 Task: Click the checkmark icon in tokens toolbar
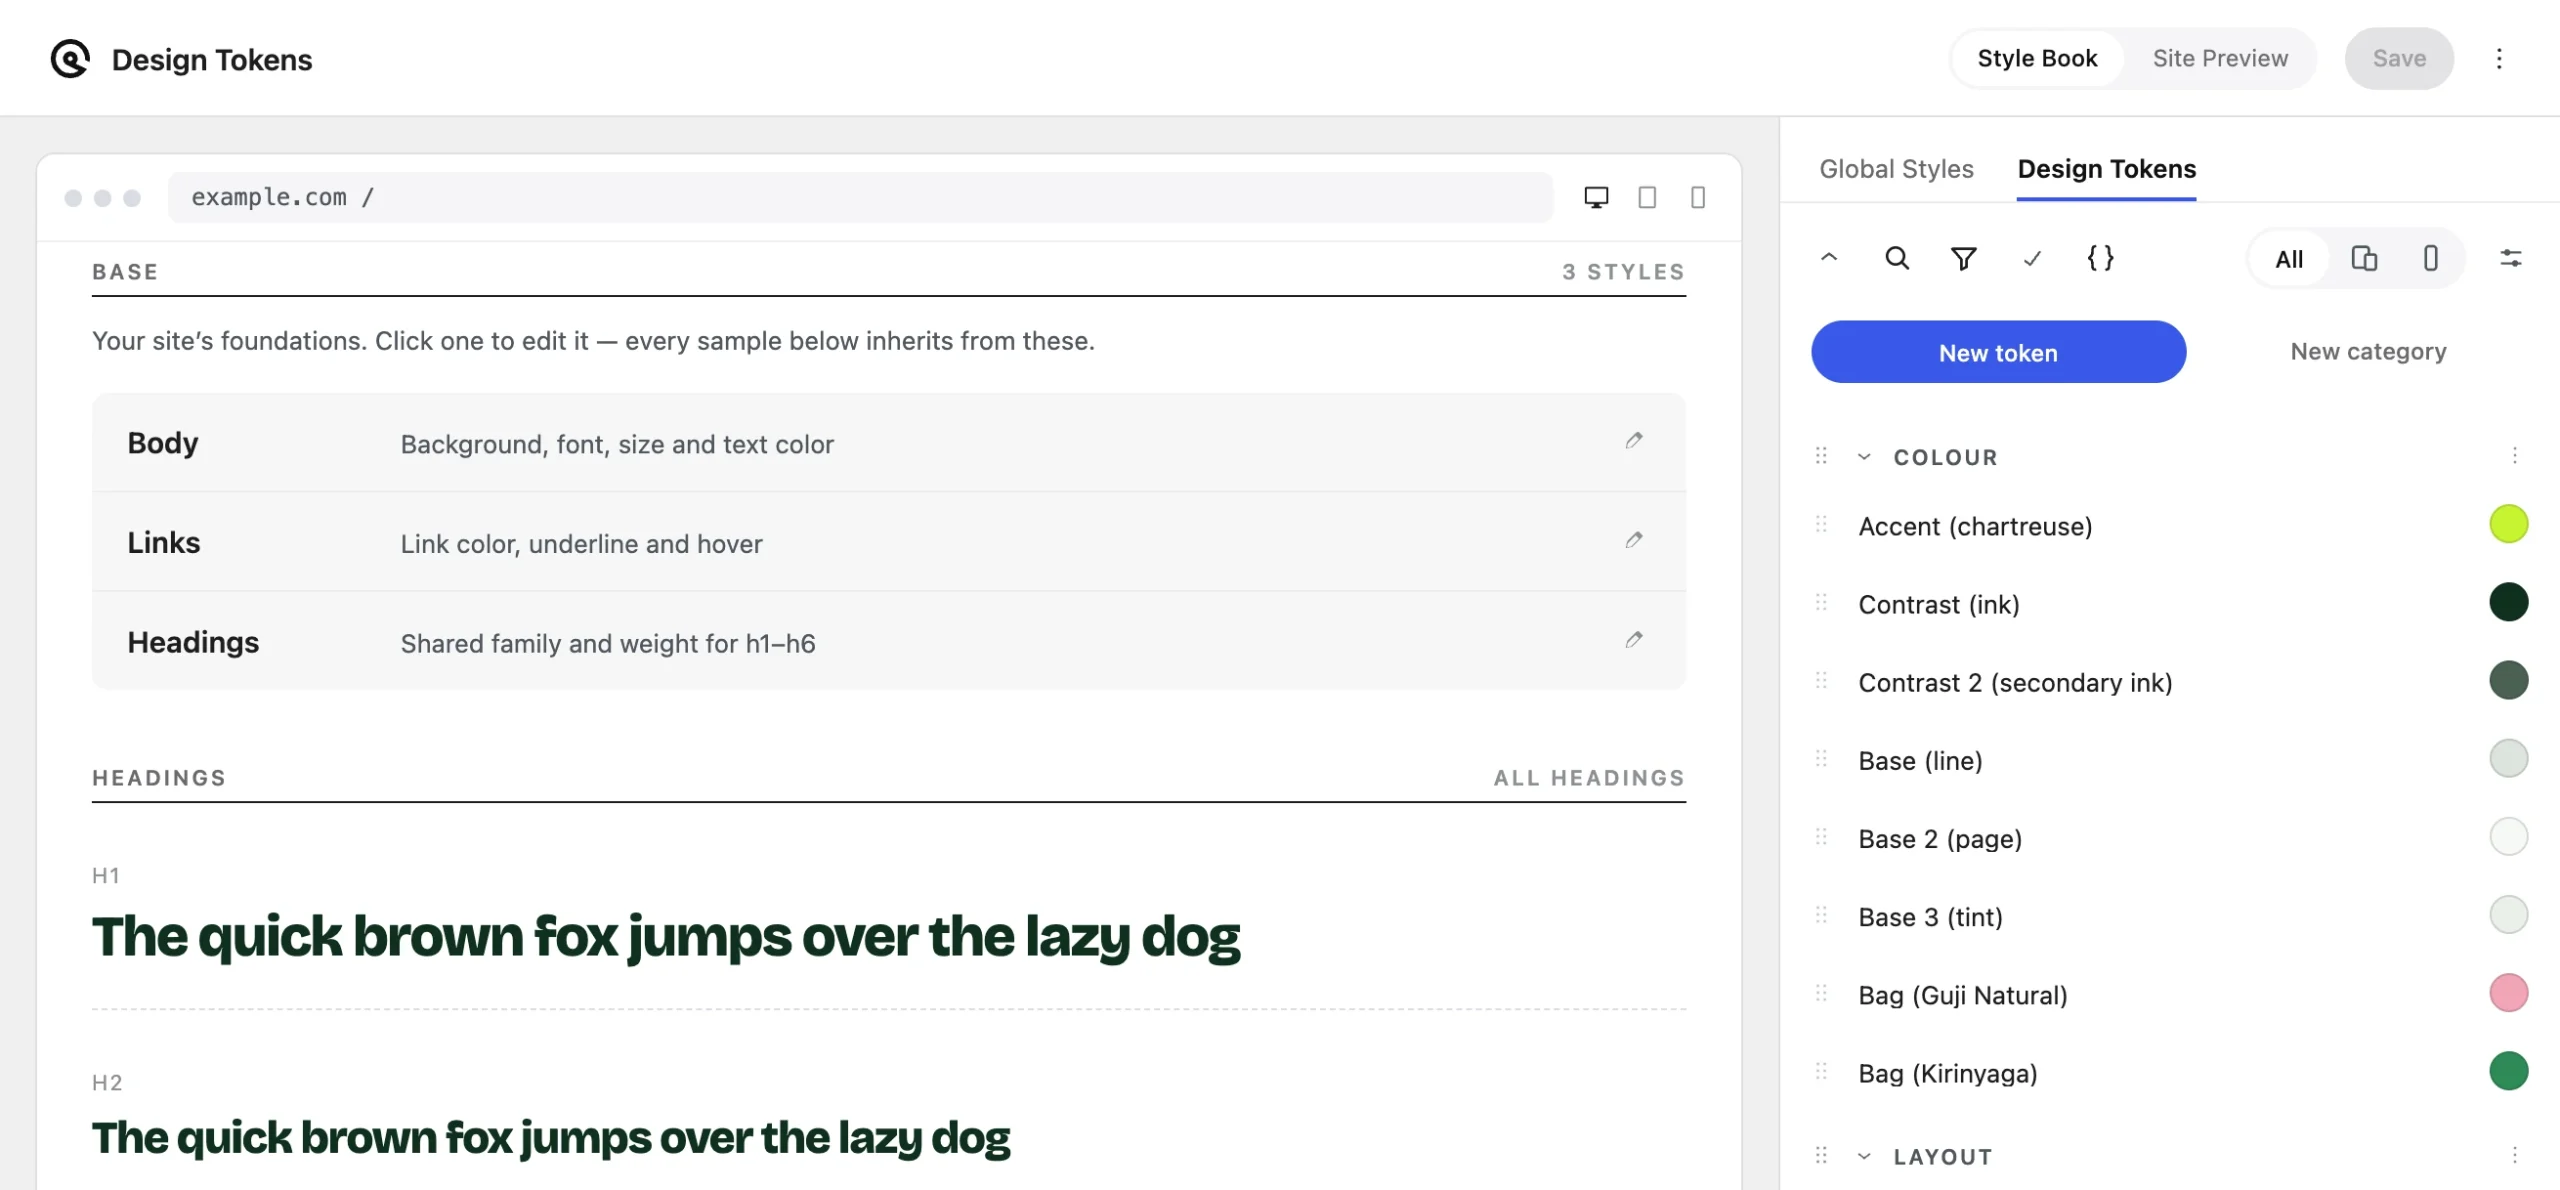tap(2032, 258)
